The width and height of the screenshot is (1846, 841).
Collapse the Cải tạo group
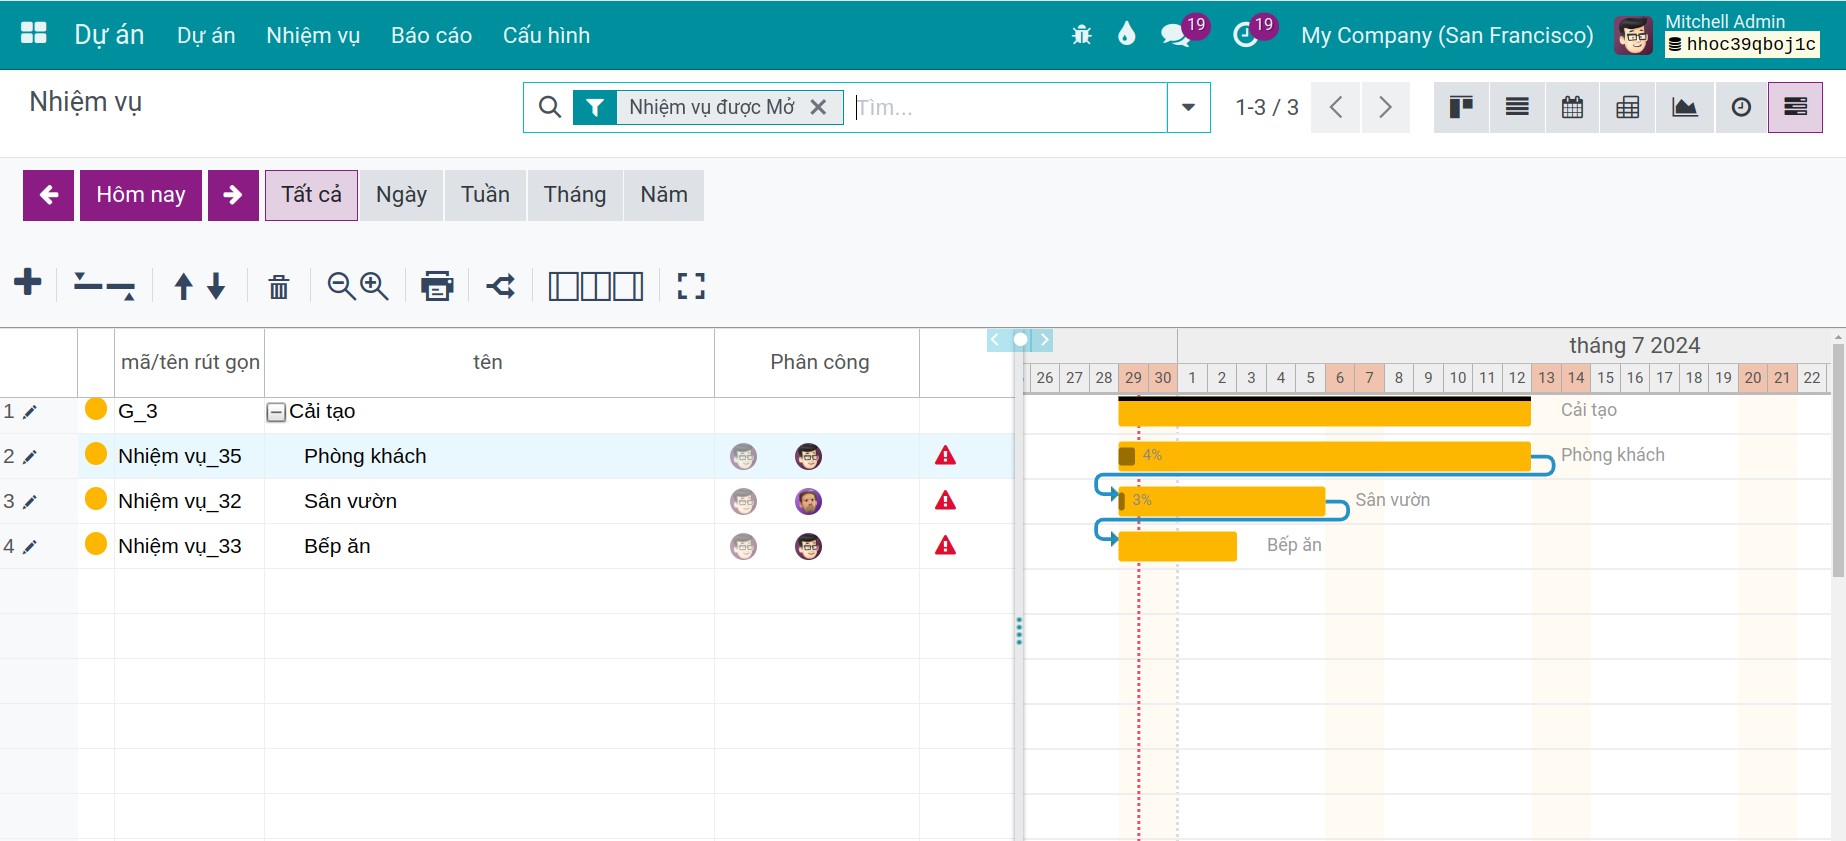276,412
